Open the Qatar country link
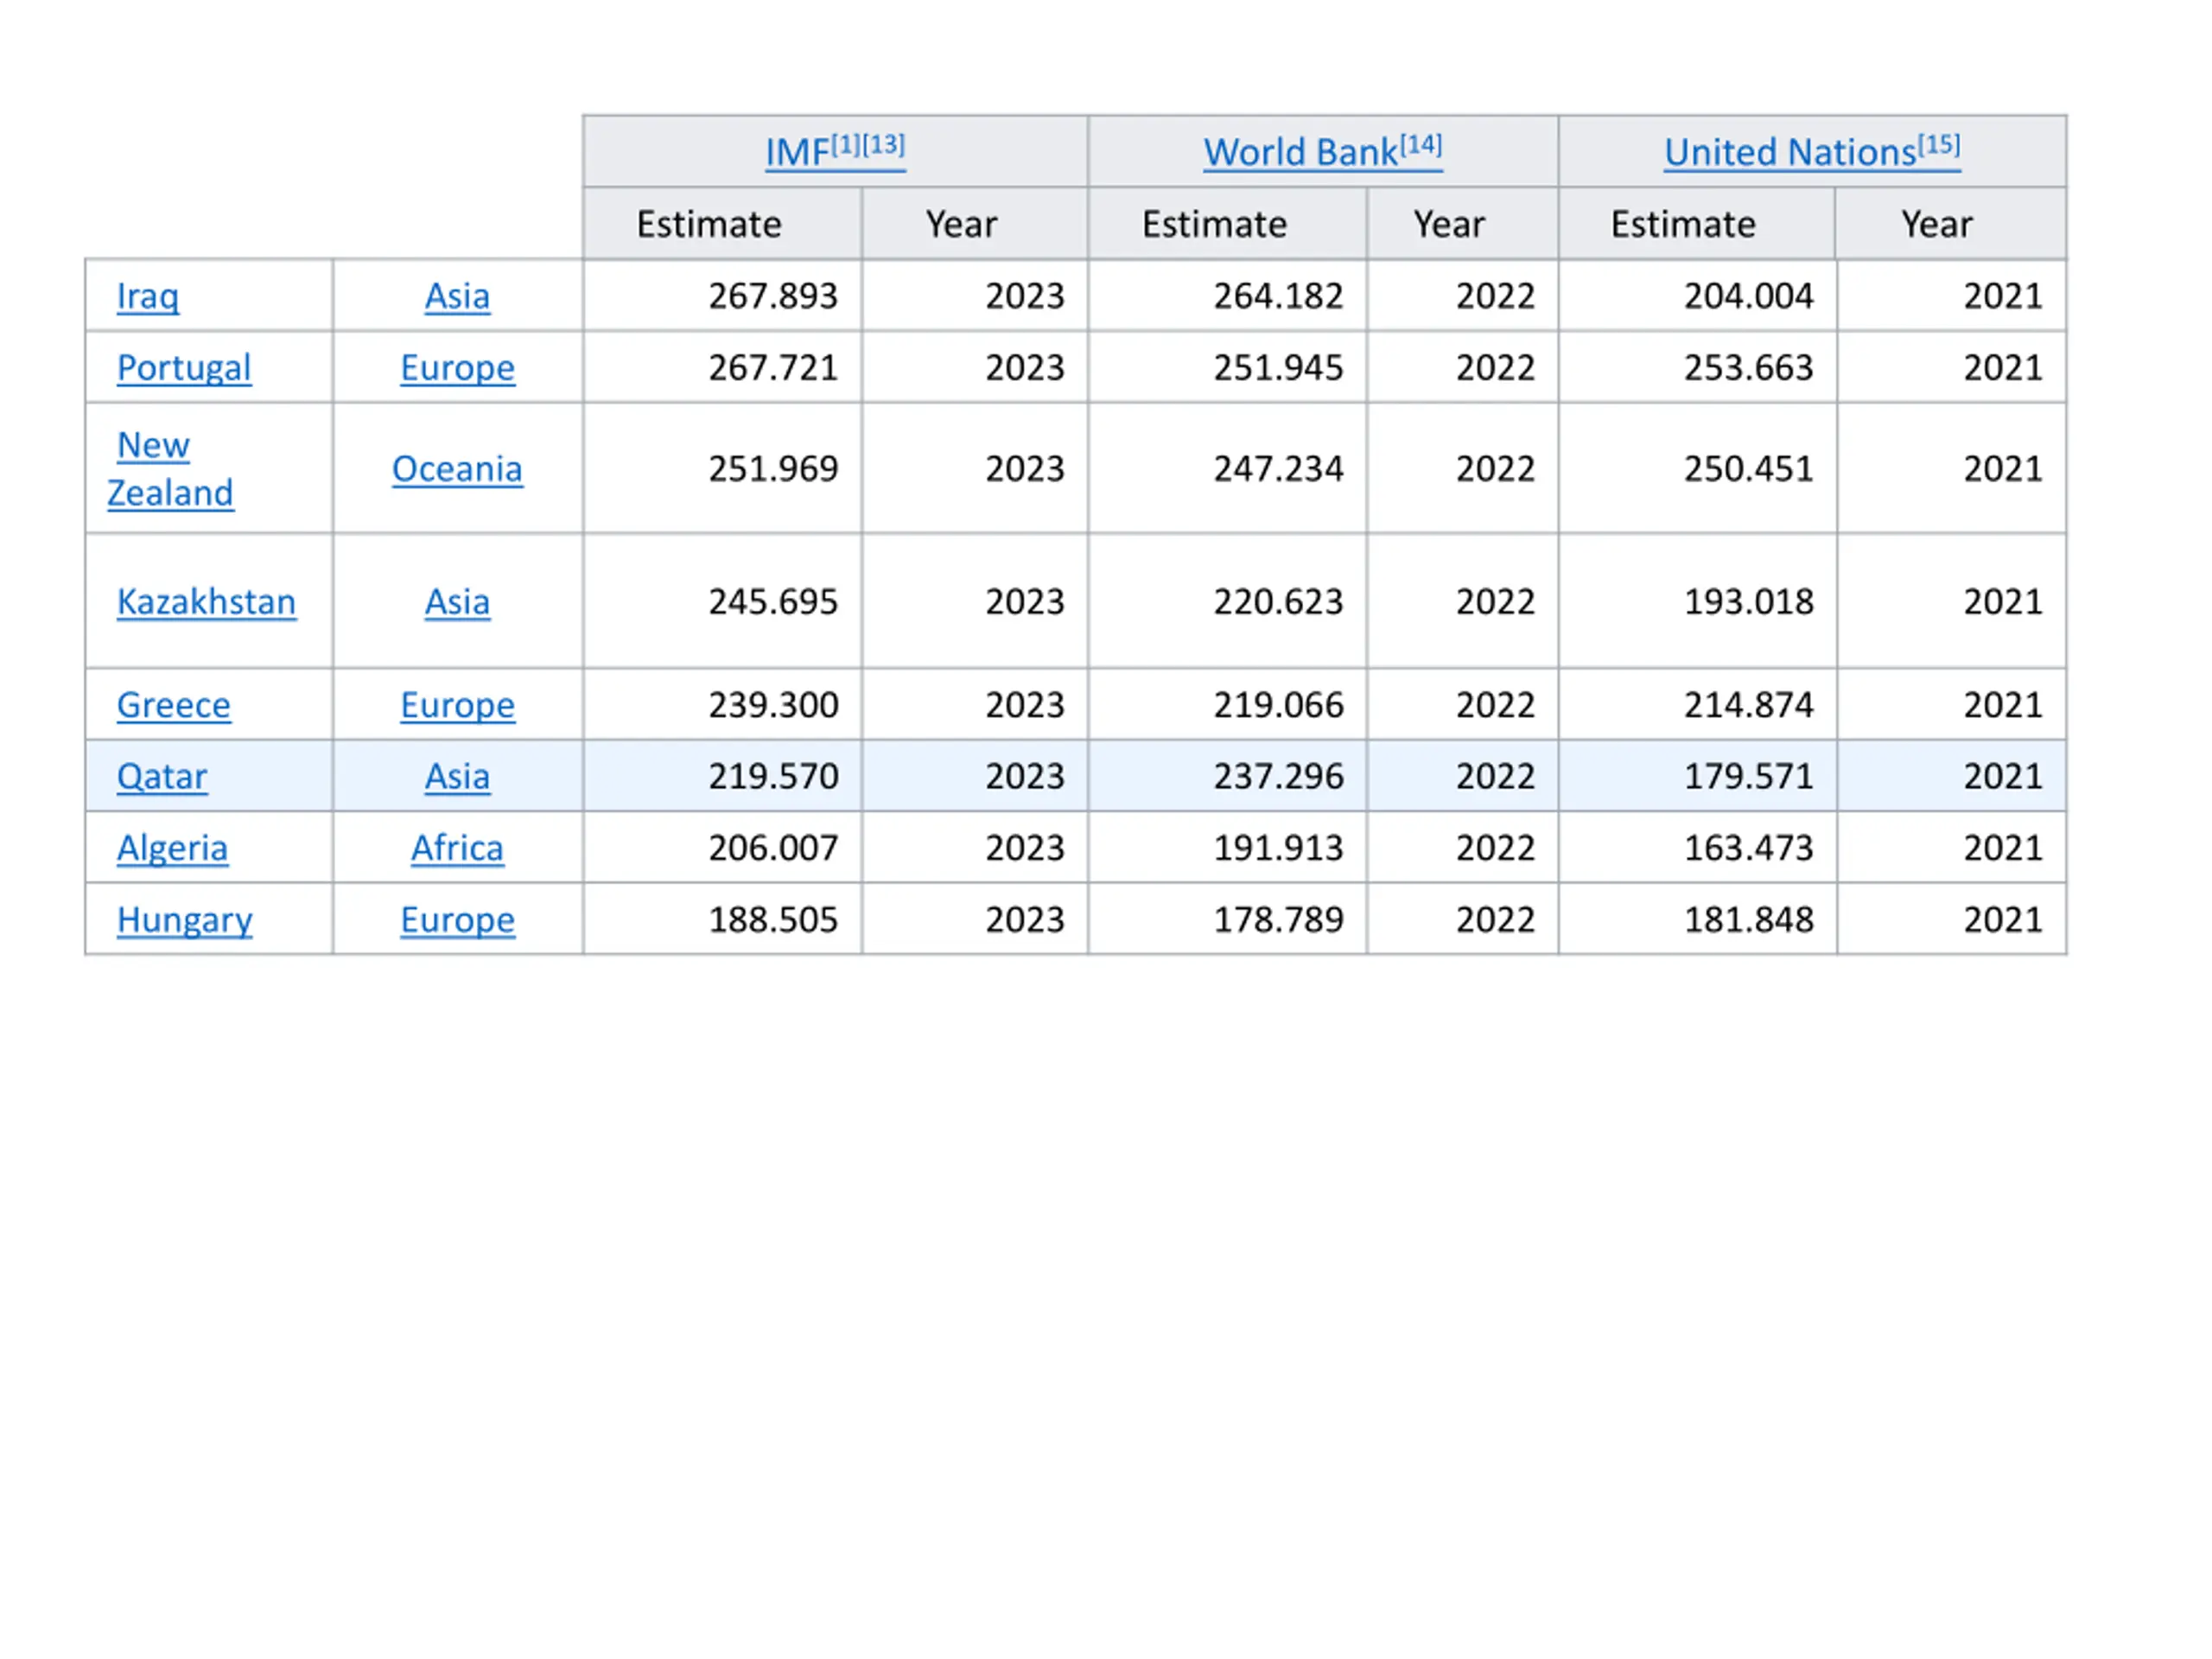Viewport: 2212px width, 1659px height. [162, 777]
